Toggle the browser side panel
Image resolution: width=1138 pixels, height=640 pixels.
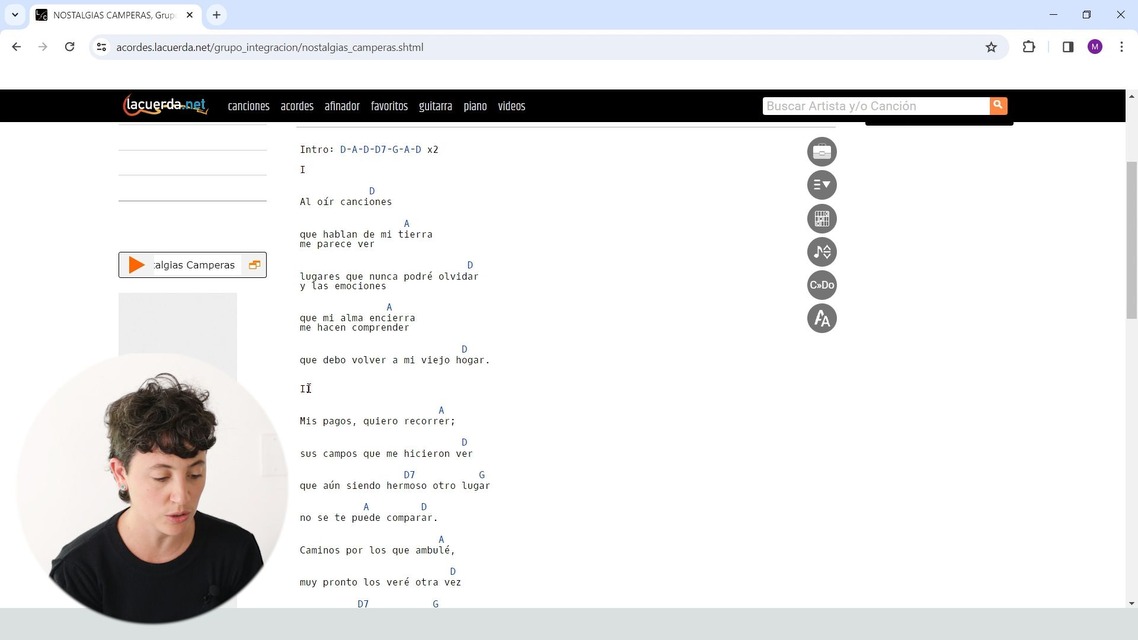click(1068, 47)
